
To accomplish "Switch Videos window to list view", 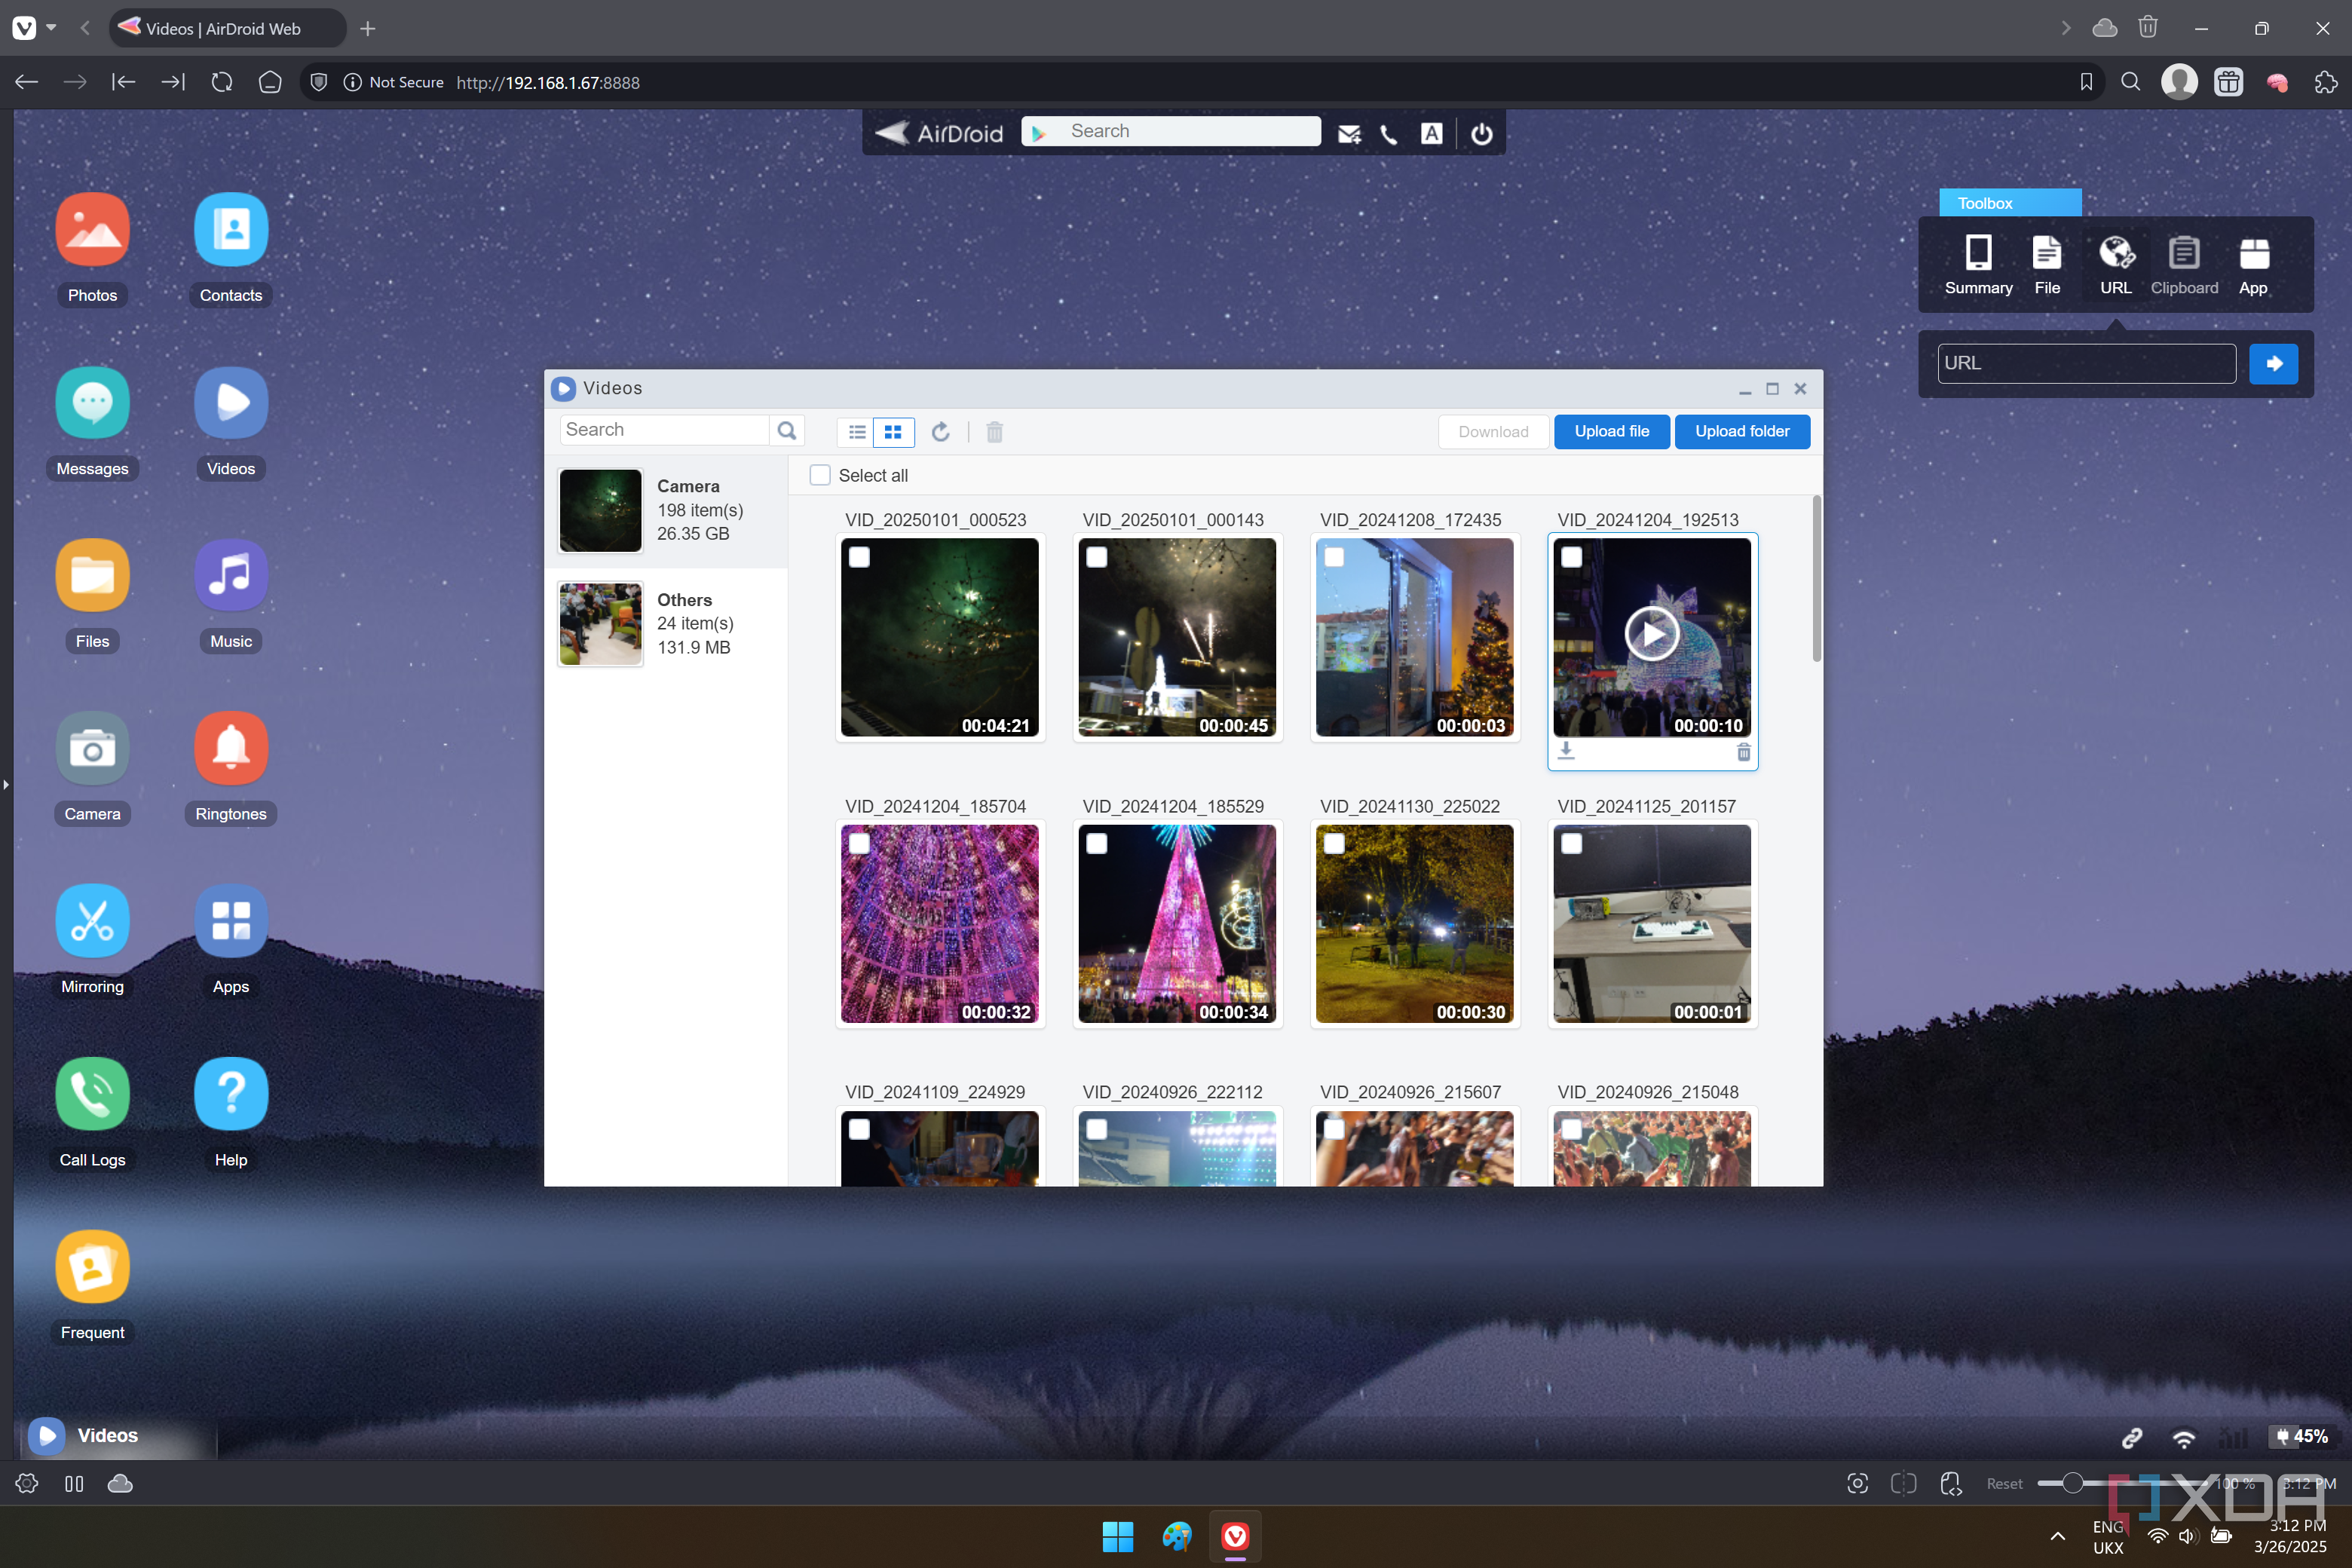I will (856, 432).
